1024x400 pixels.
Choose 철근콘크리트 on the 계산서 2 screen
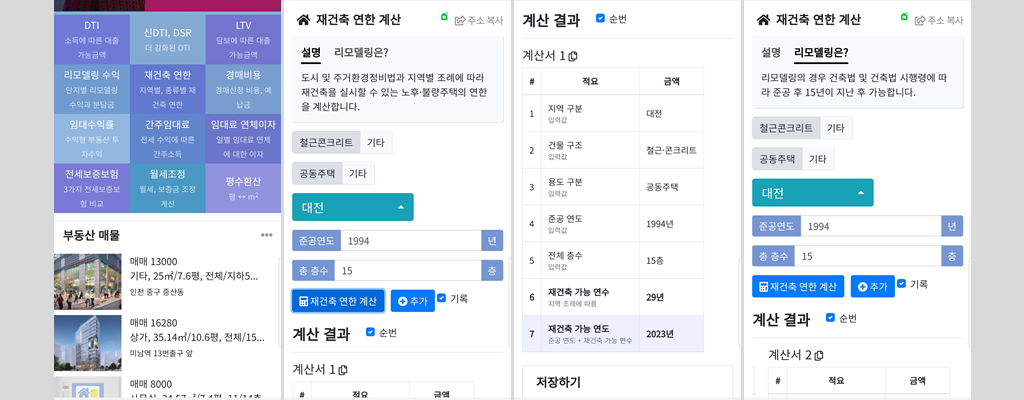click(786, 127)
